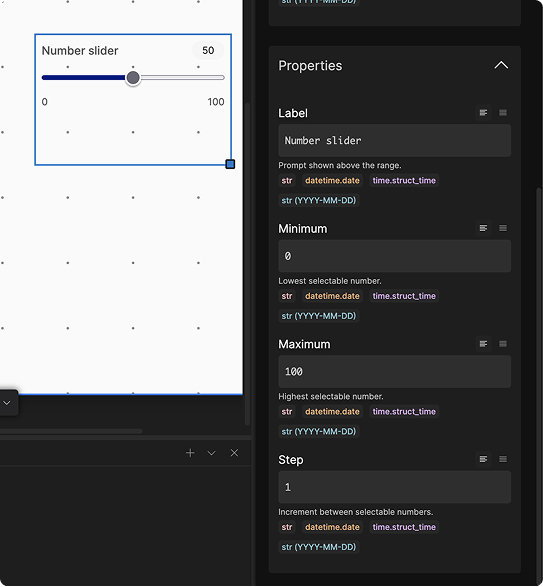Viewport: 543px width, 587px height.
Task: Click 'Prompt shown above the range.' description
Action: (x=340, y=165)
